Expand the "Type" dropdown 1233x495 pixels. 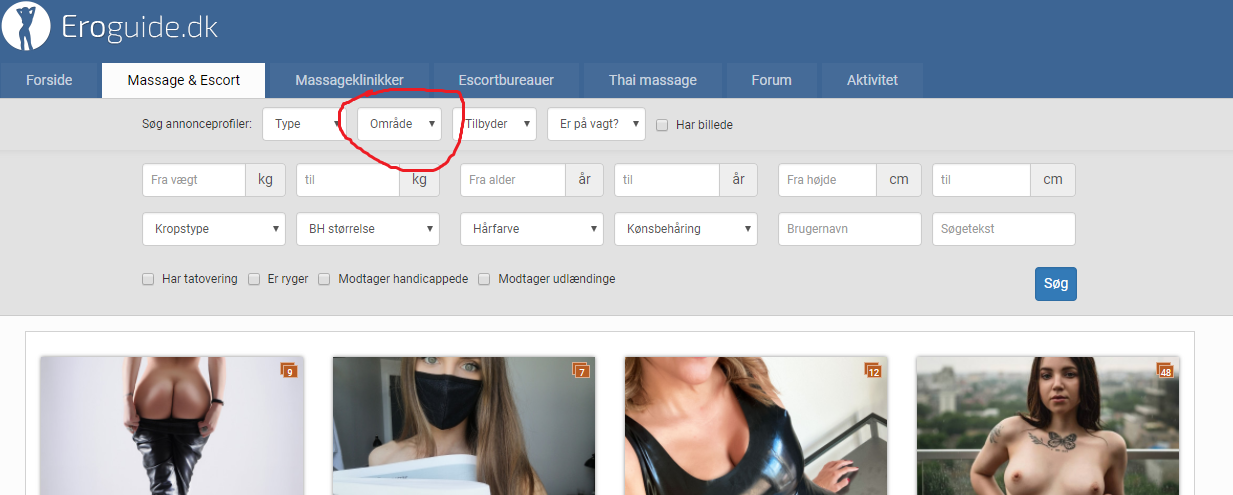pyautogui.click(x=304, y=124)
